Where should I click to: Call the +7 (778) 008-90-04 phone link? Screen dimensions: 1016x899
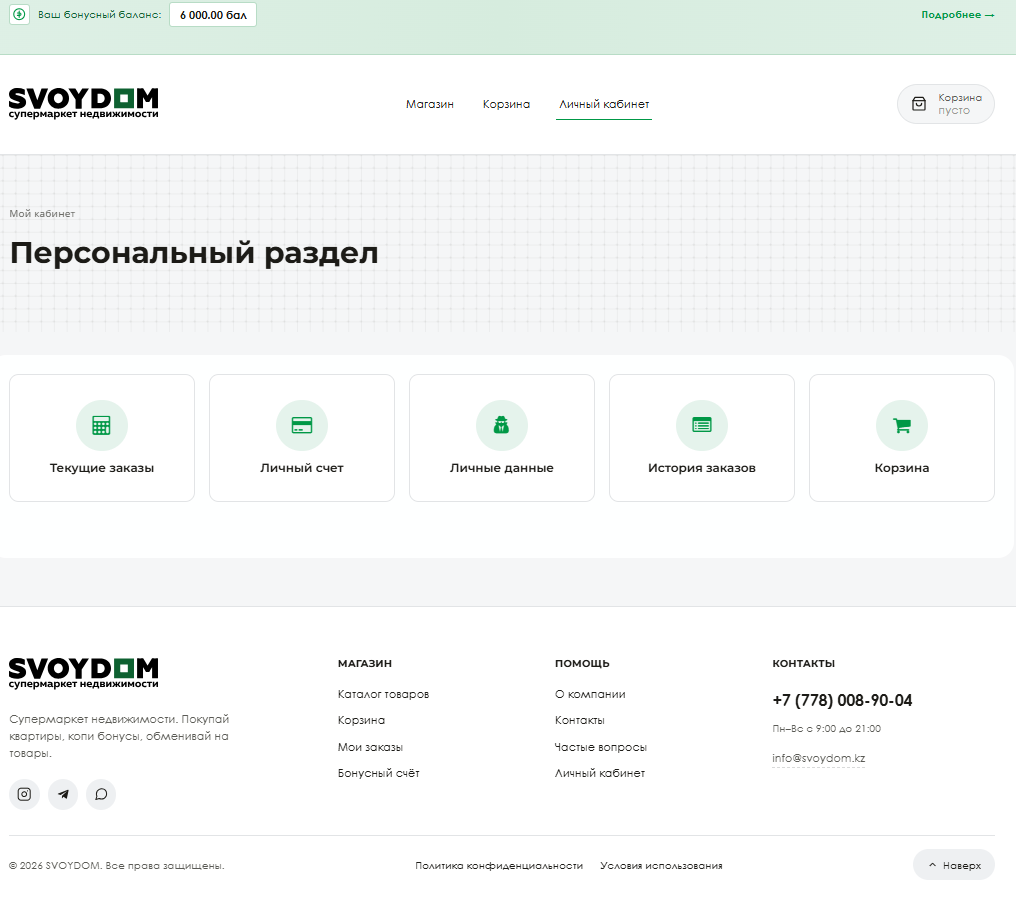pos(842,701)
